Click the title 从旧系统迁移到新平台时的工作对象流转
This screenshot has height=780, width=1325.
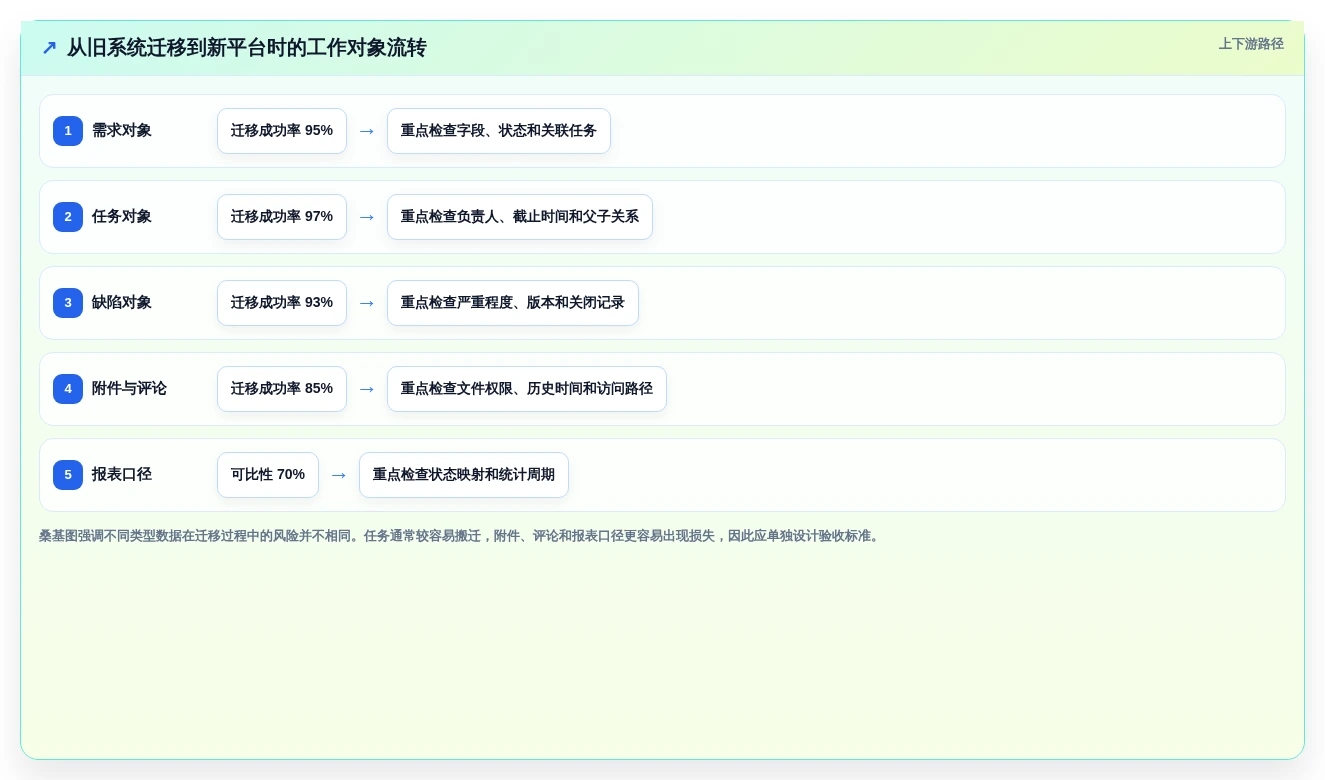tap(246, 48)
